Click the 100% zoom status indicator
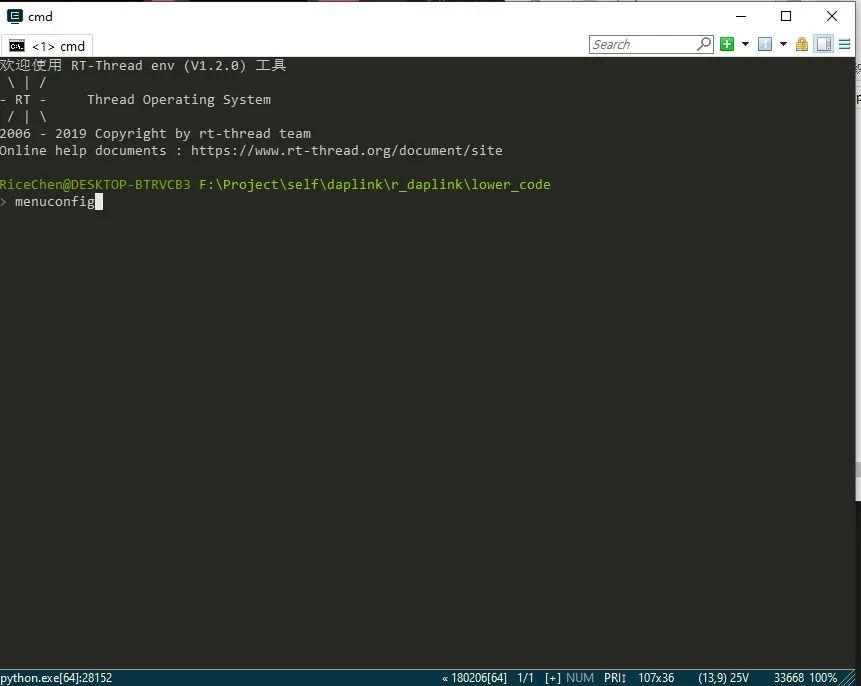The image size is (861, 686). tap(824, 678)
